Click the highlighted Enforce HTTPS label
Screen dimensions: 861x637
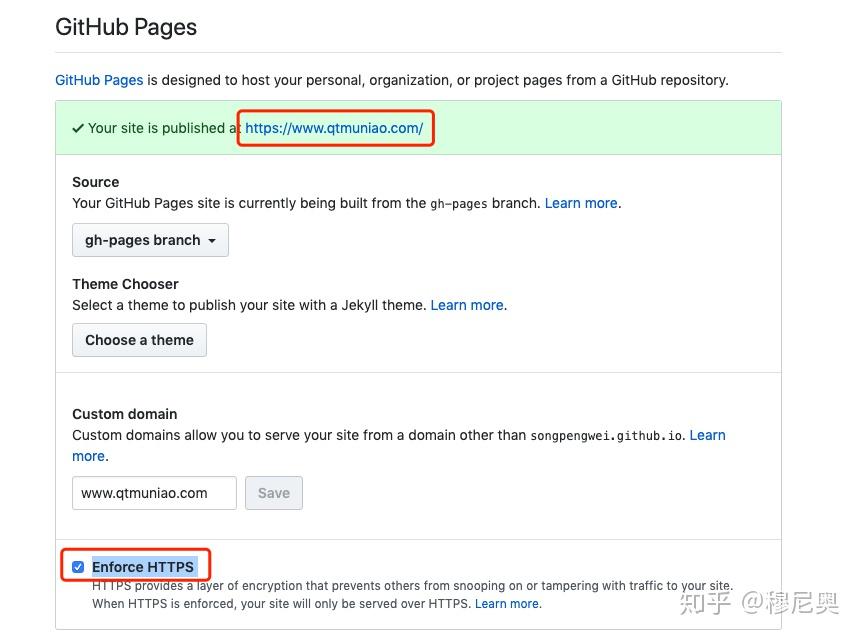pyautogui.click(x=143, y=567)
